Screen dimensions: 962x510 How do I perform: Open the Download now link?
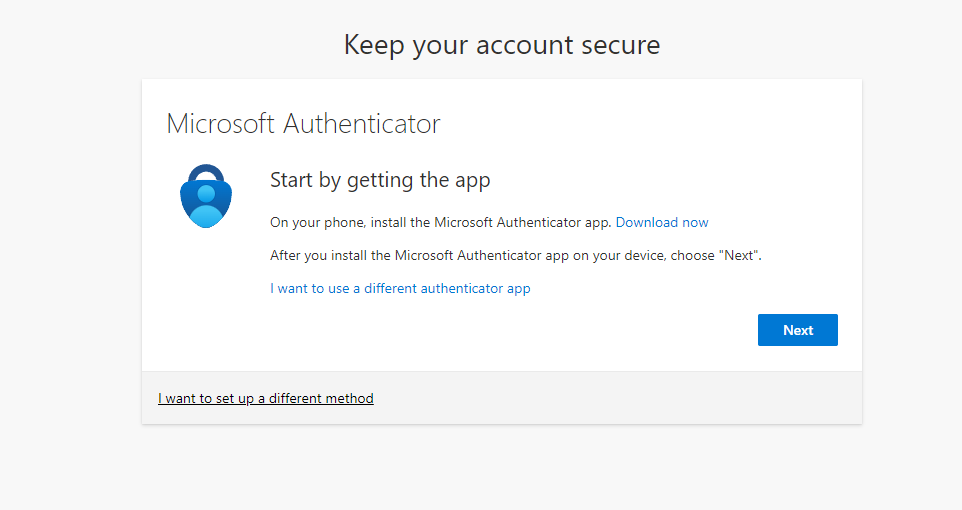click(x=662, y=222)
